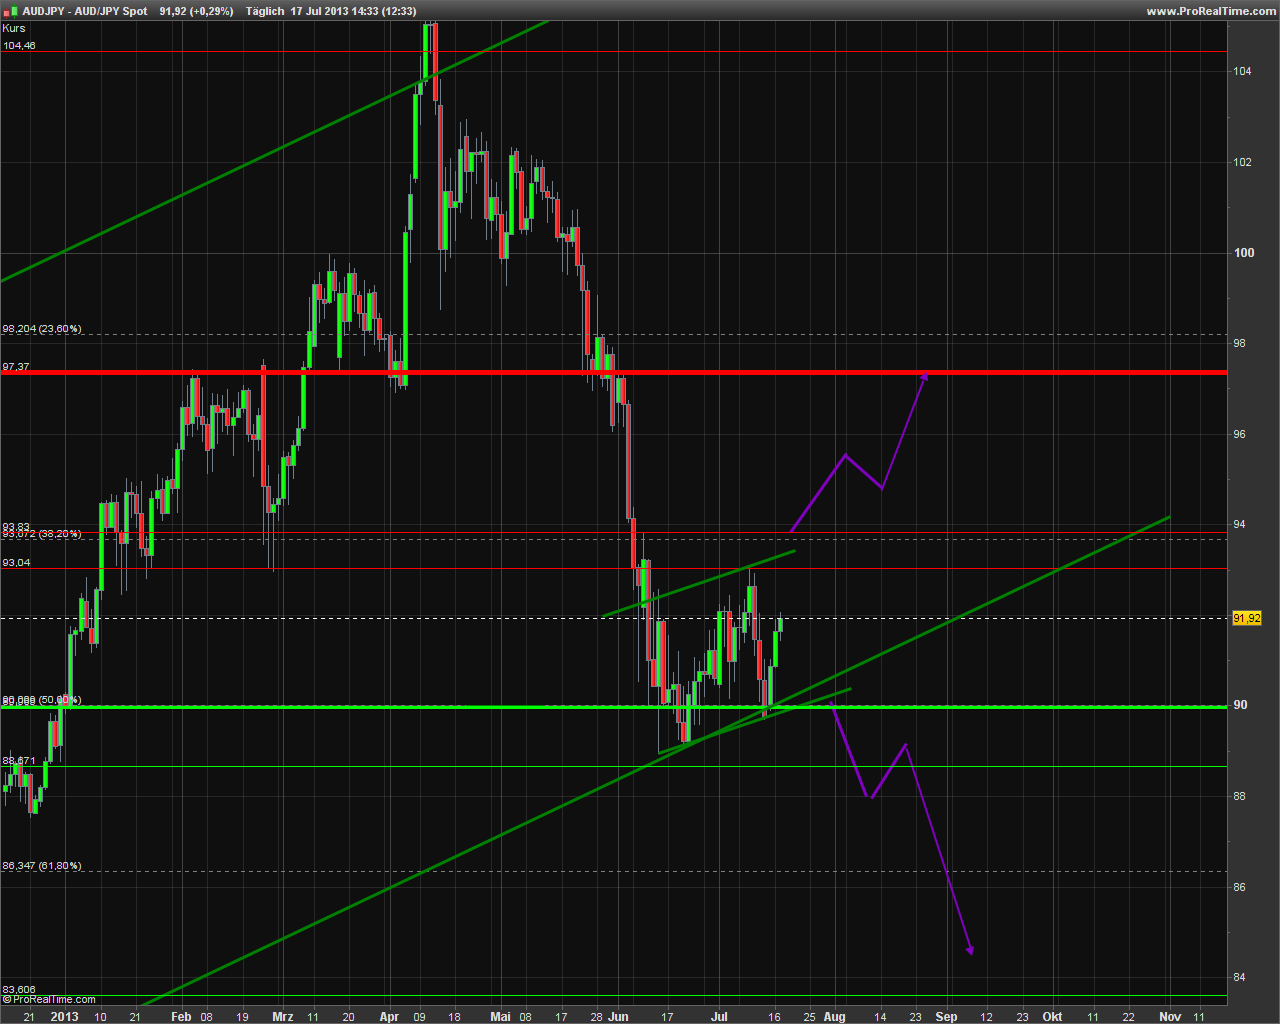Viewport: 1280px width, 1024px height.
Task: Click the Kurs price panel label
Action: tap(14, 28)
